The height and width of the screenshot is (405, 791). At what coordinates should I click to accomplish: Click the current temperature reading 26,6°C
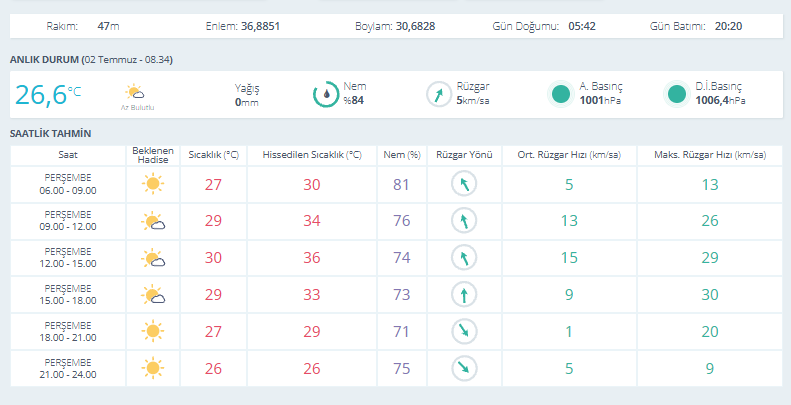(47, 94)
